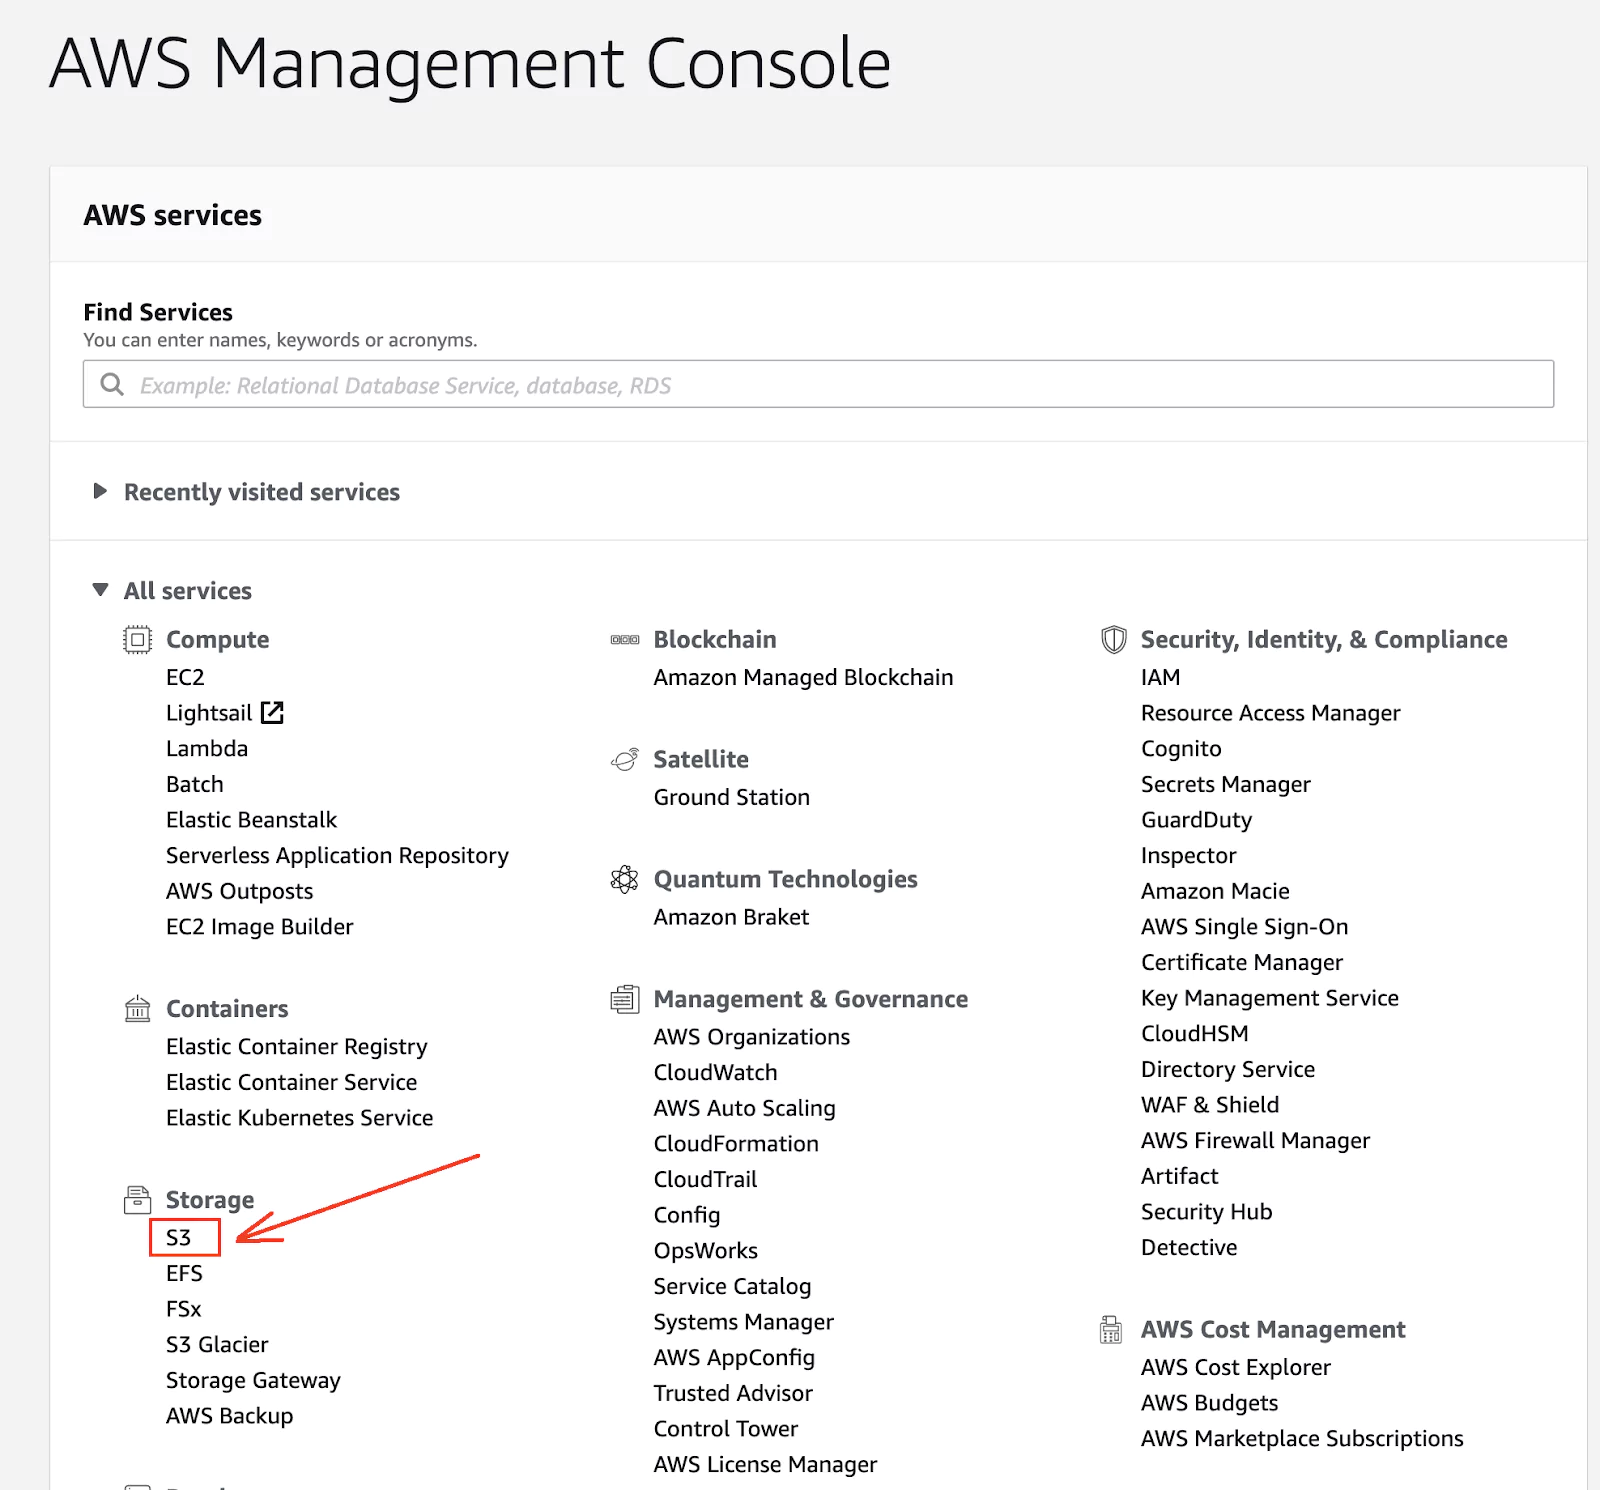Open AWS Cost Explorer link

(1236, 1367)
